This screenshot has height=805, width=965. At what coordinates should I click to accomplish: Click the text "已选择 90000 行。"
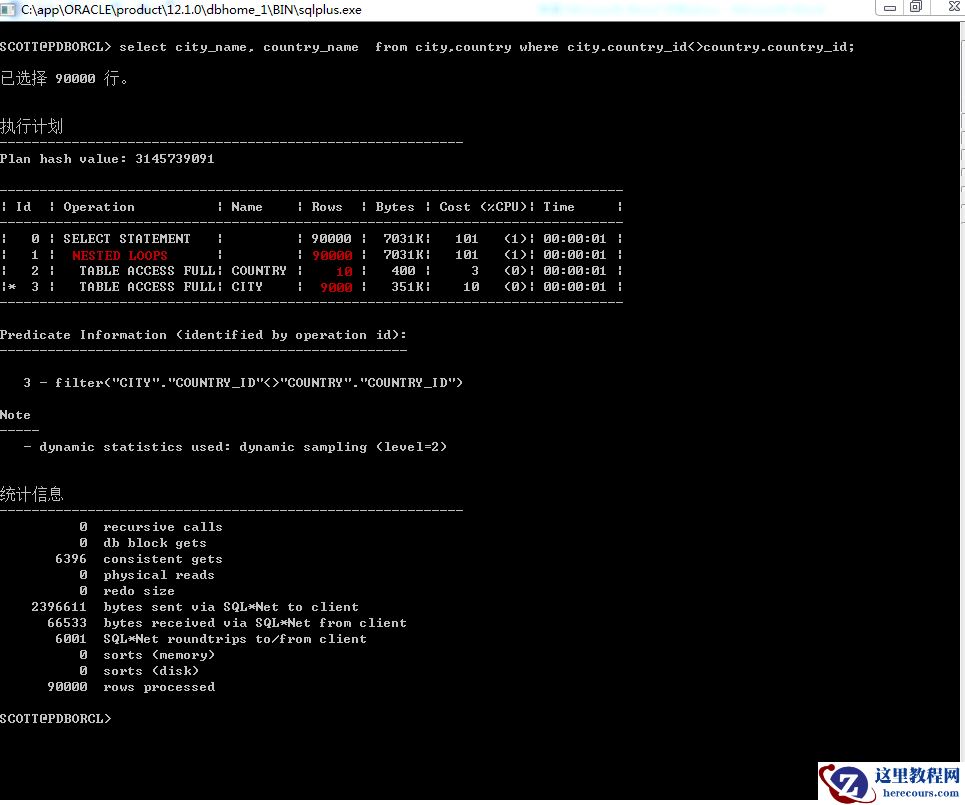[x=64, y=78]
